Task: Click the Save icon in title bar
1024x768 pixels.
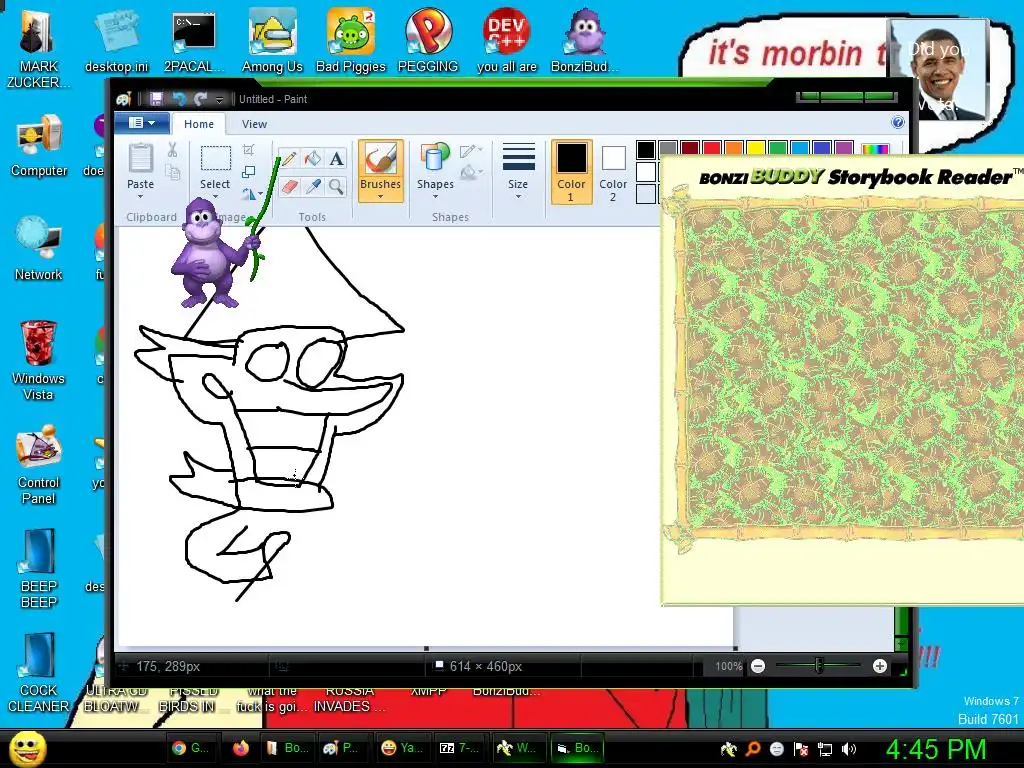Action: point(156,99)
